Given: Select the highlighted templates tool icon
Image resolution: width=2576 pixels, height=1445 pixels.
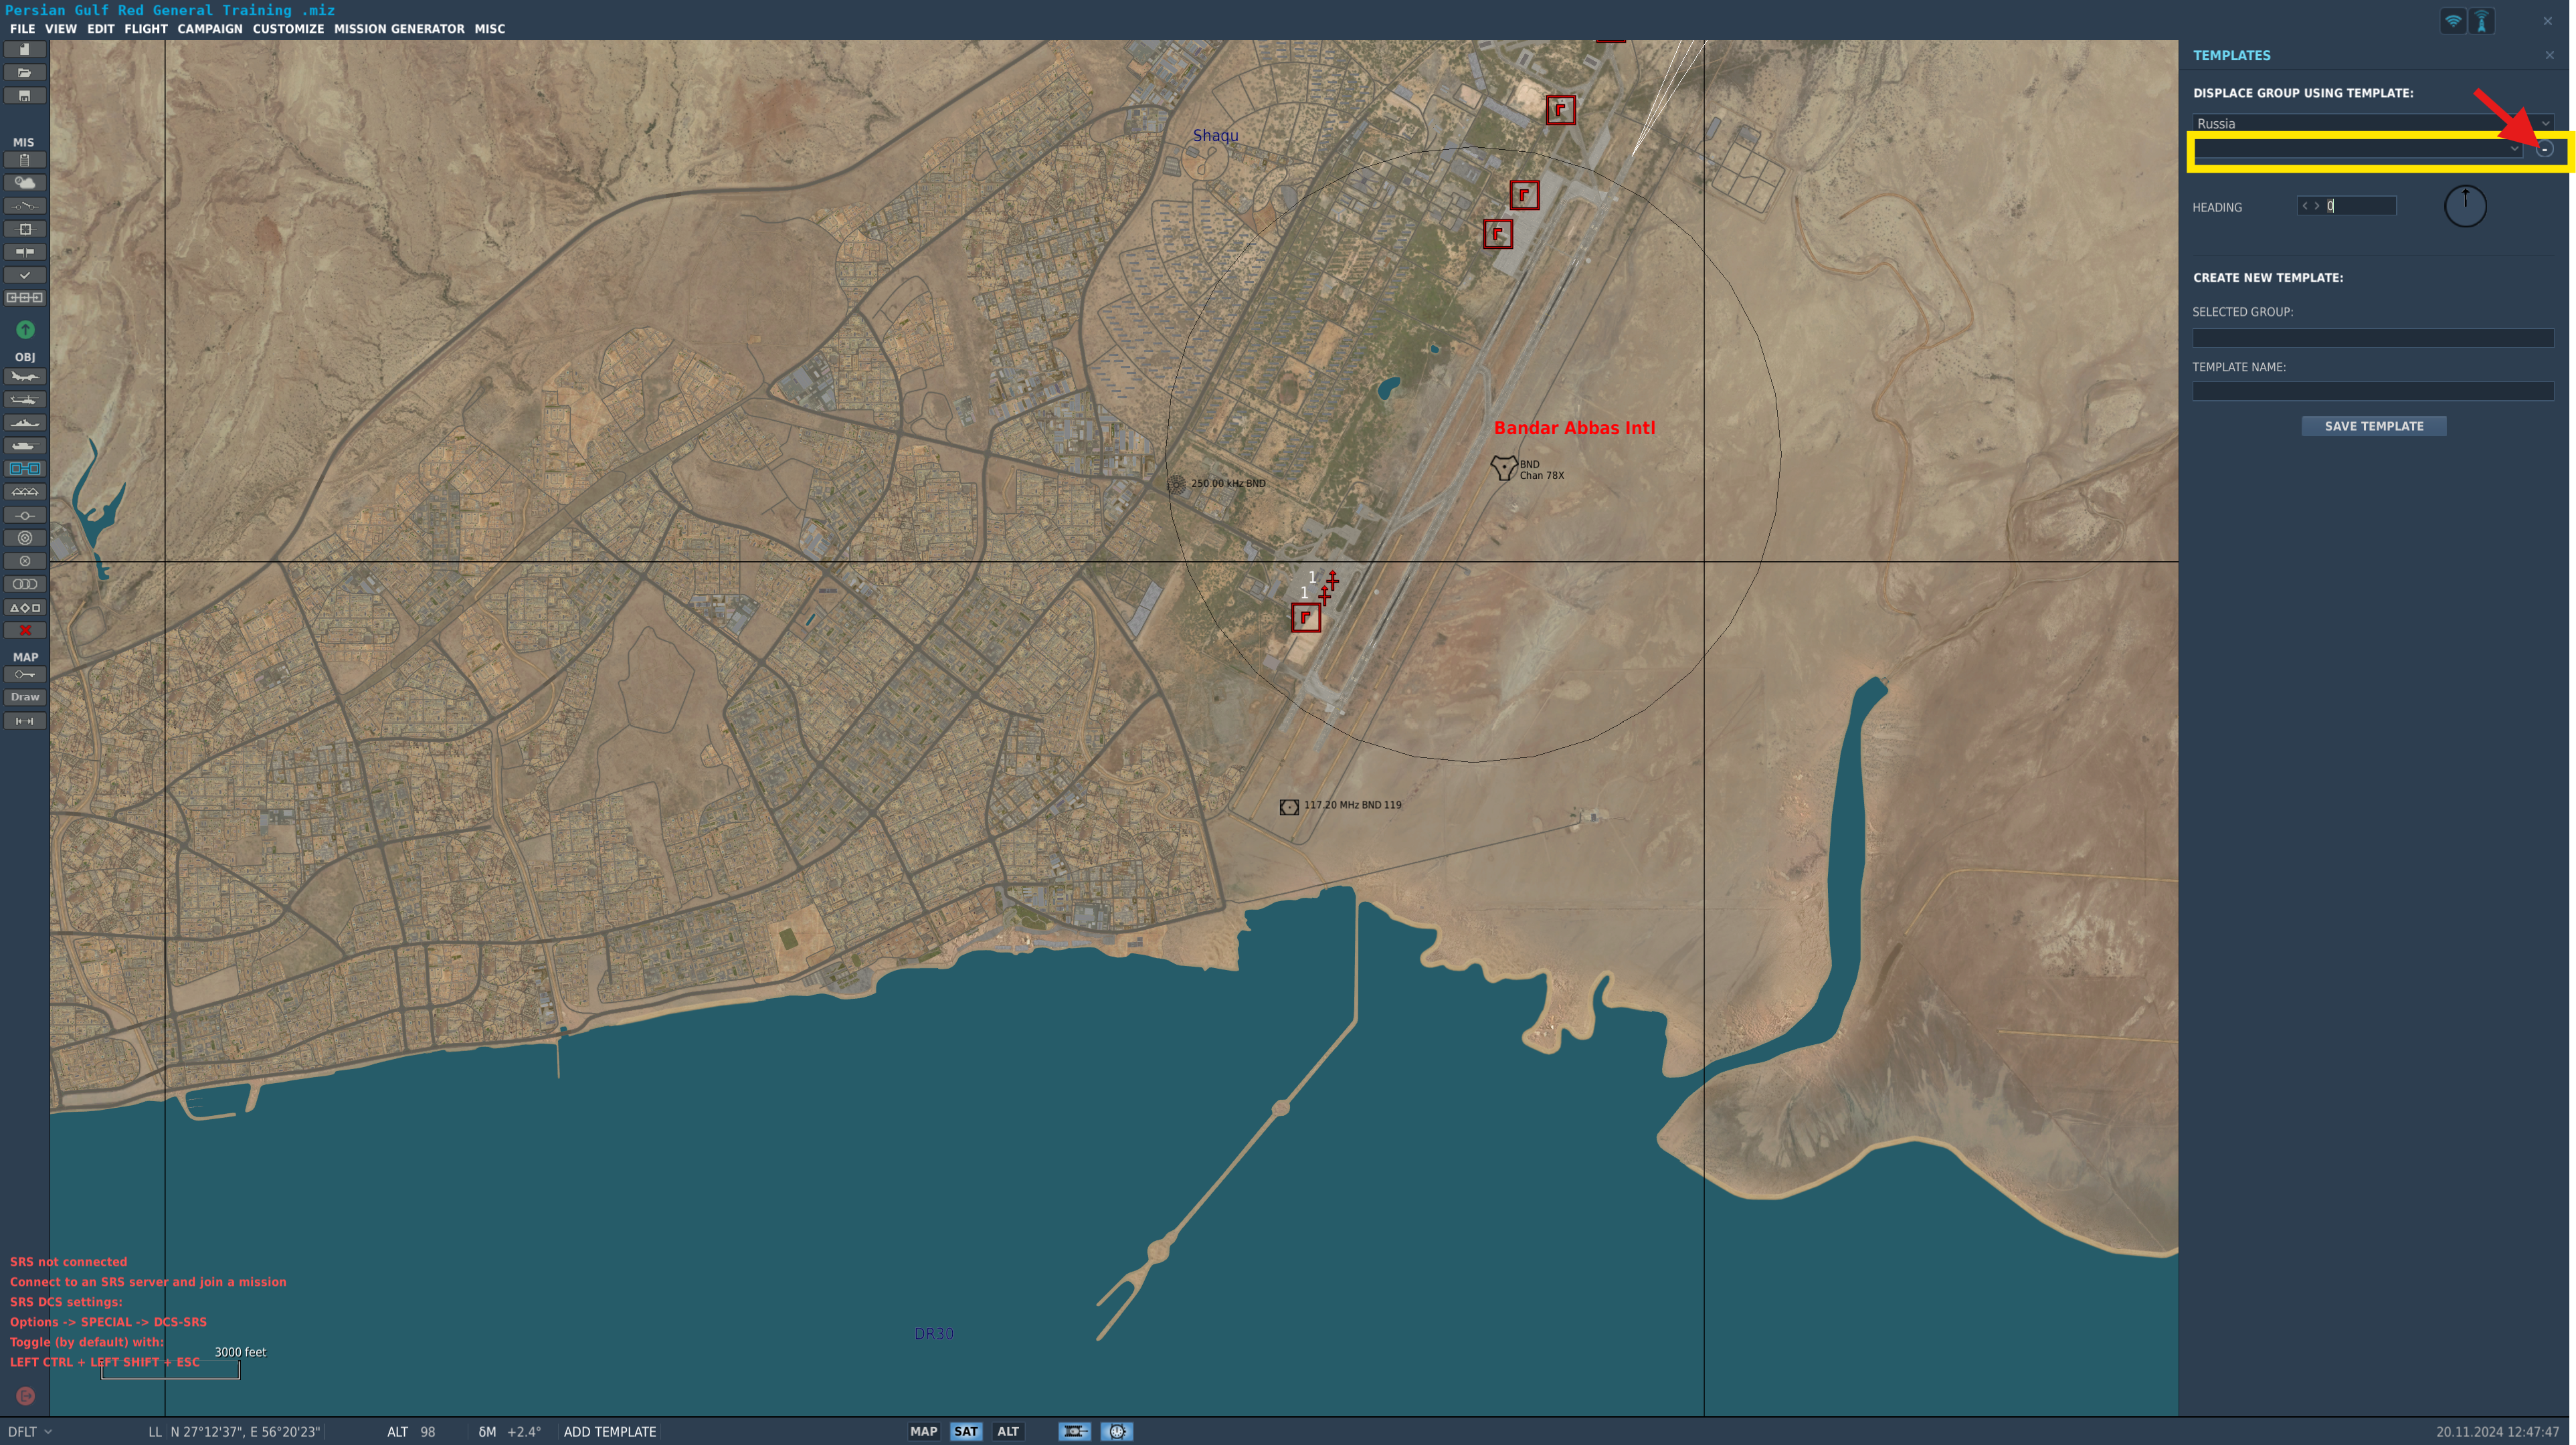Looking at the screenshot, I should 25,469.
